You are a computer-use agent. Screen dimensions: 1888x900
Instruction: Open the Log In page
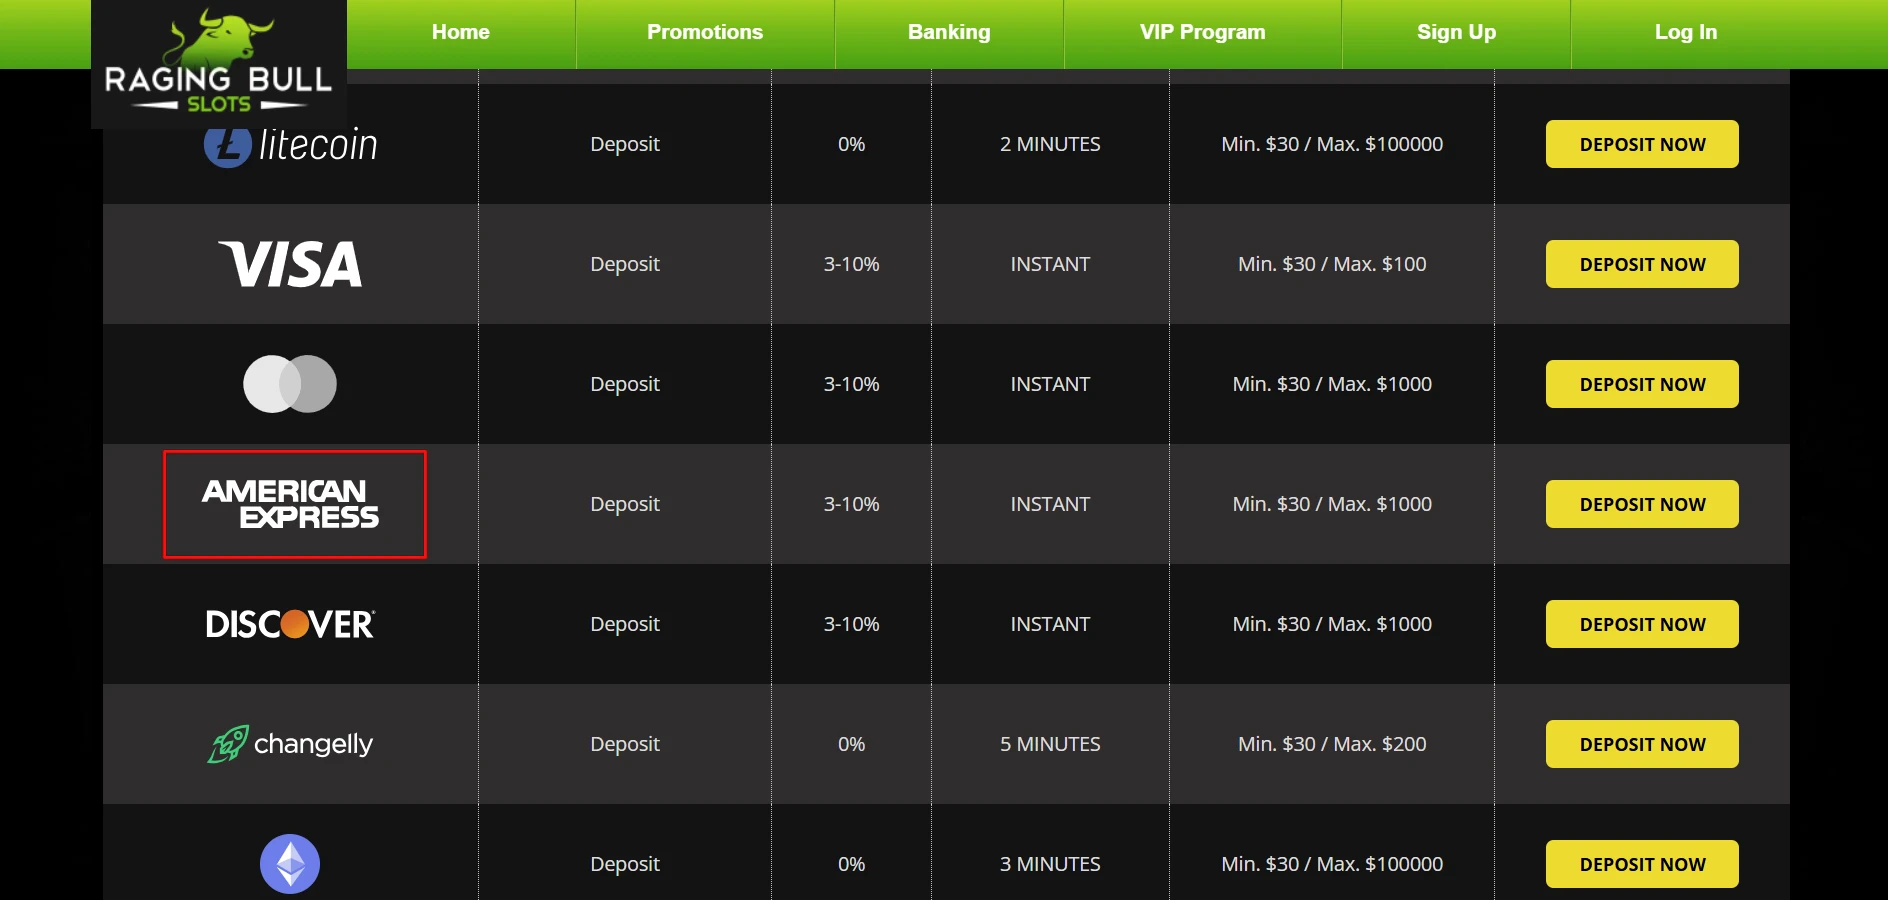(1686, 32)
